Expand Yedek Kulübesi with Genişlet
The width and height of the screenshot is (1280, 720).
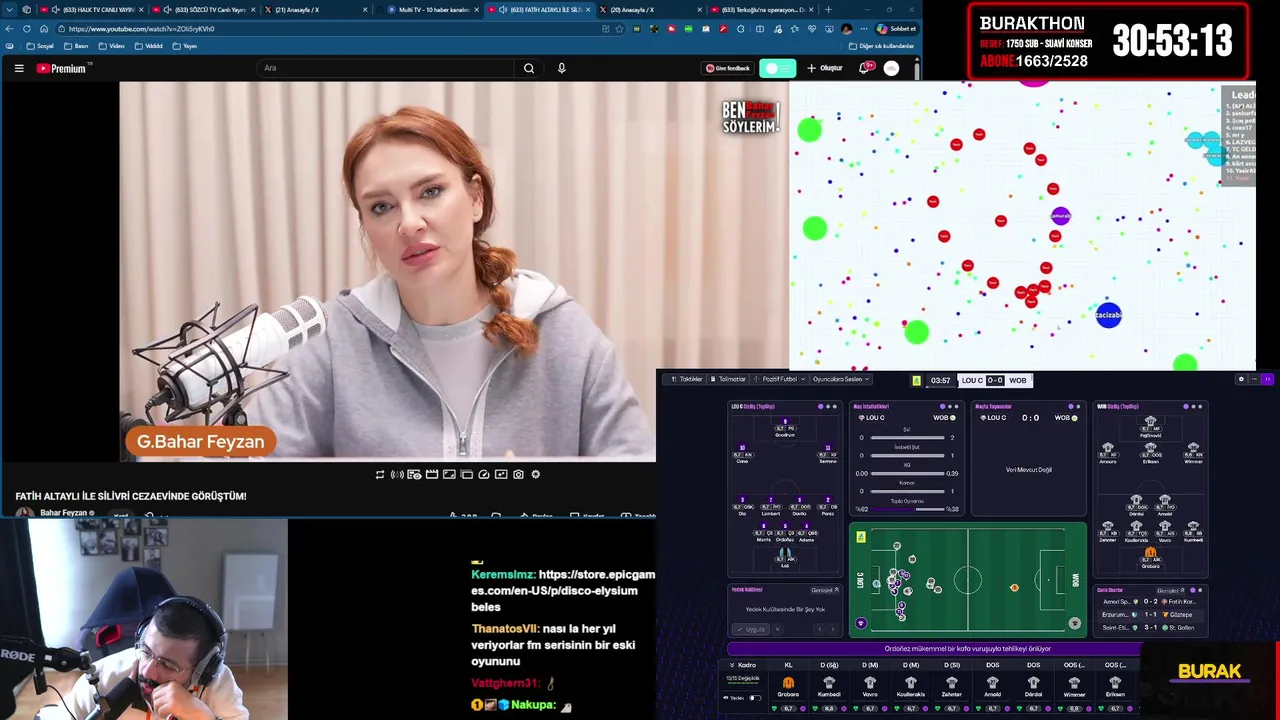[x=823, y=590]
